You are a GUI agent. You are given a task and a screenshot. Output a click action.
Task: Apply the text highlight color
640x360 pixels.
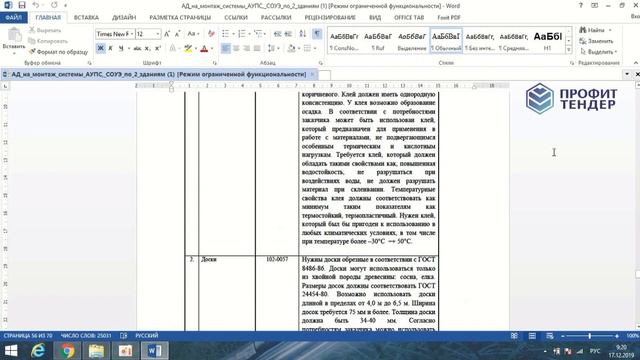tap(188, 49)
